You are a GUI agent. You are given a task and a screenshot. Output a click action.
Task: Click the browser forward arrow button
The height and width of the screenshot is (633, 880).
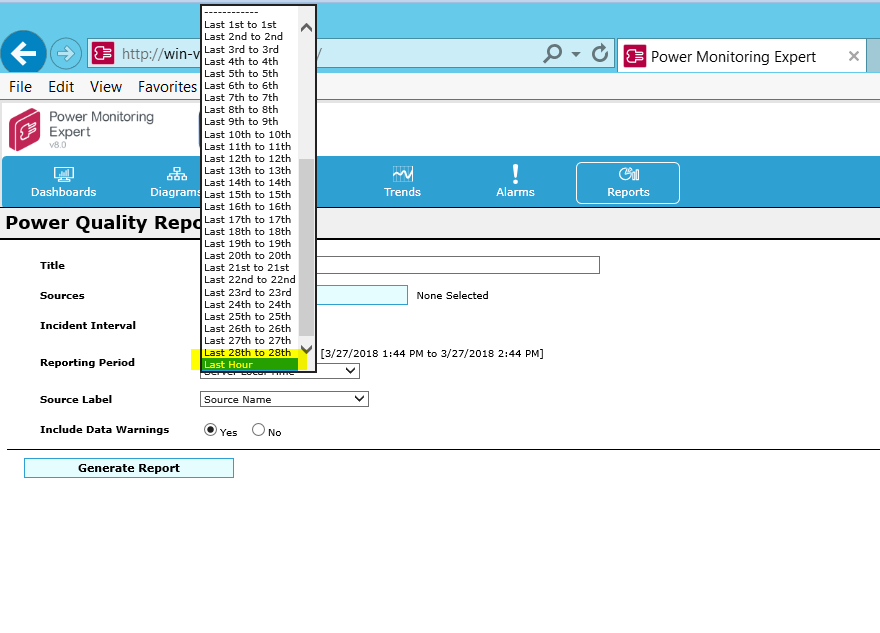(66, 54)
